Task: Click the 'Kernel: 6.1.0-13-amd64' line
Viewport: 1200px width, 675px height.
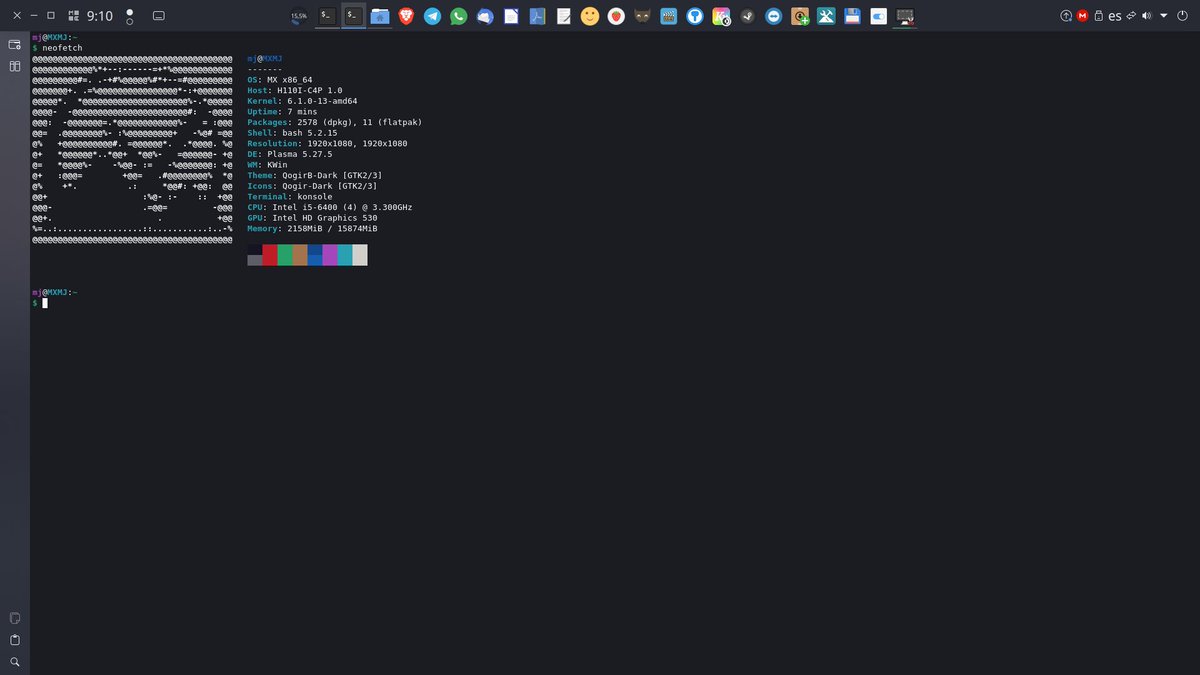Action: click(302, 101)
